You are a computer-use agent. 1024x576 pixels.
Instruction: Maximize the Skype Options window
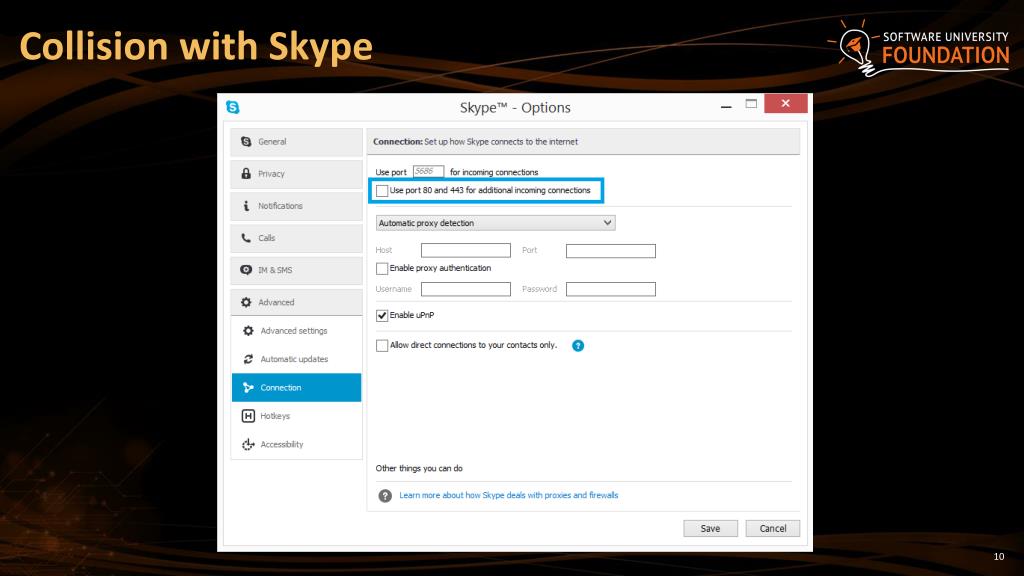tap(751, 104)
